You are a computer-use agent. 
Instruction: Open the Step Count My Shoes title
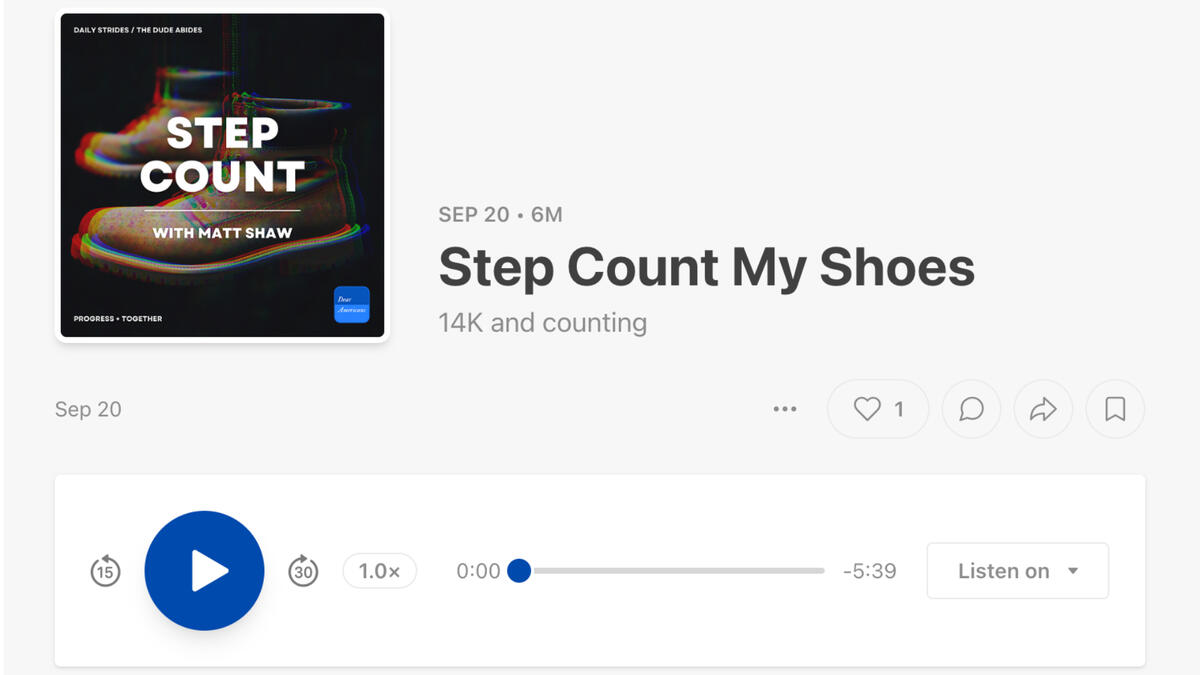[706, 267]
